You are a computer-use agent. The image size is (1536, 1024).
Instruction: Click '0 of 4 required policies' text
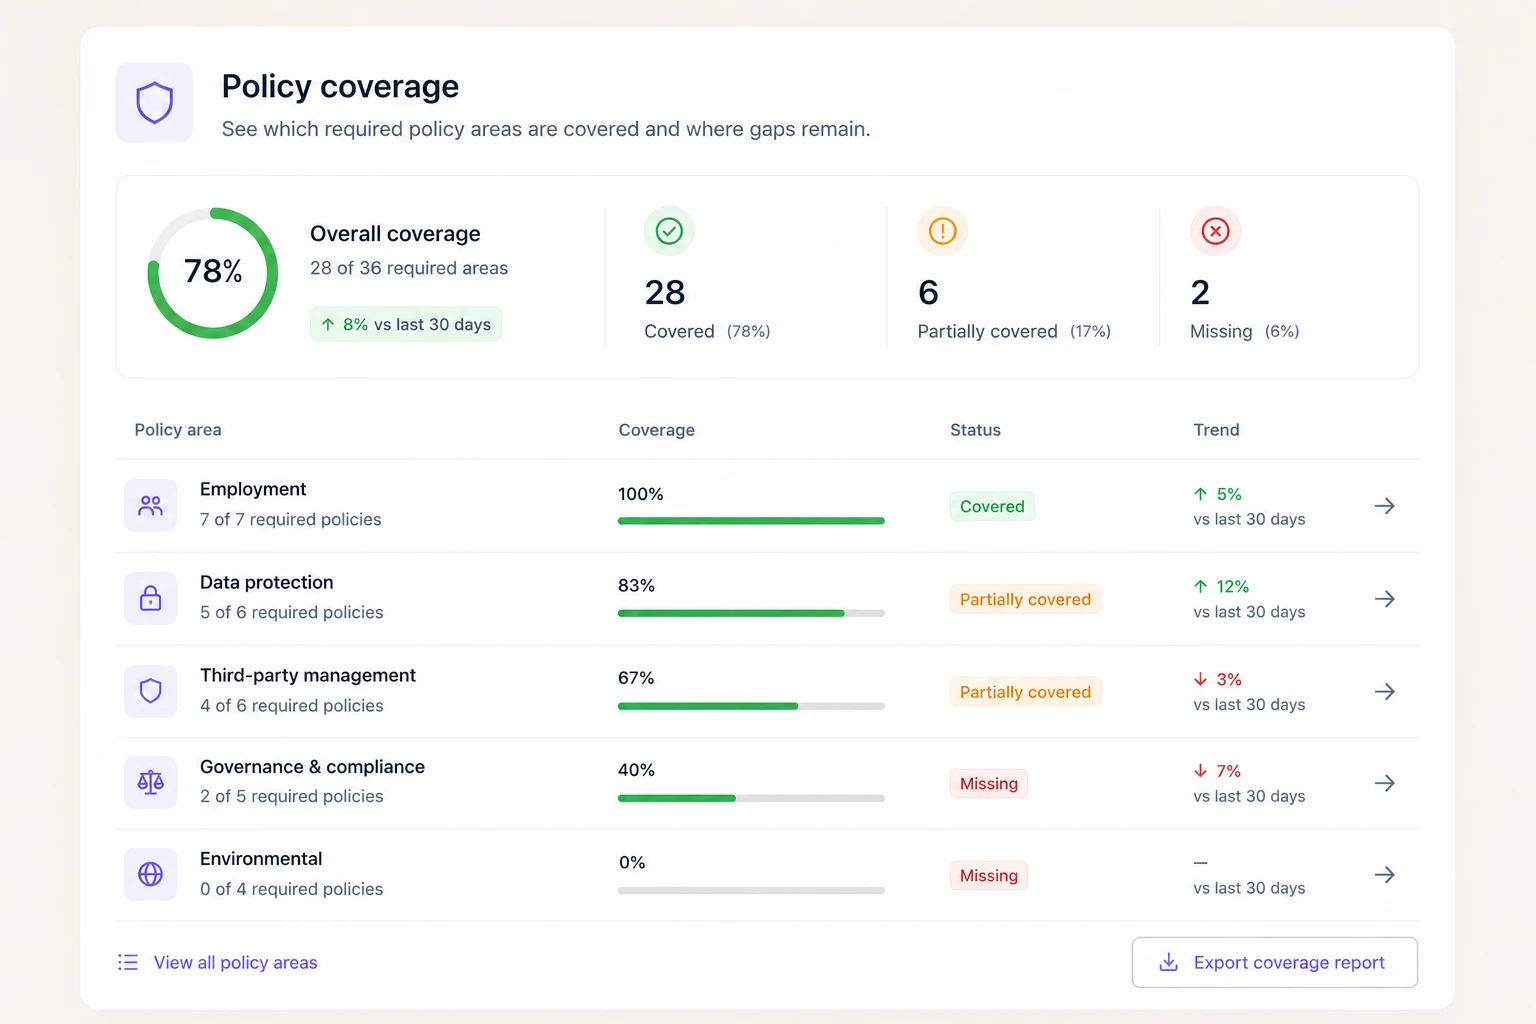[292, 889]
